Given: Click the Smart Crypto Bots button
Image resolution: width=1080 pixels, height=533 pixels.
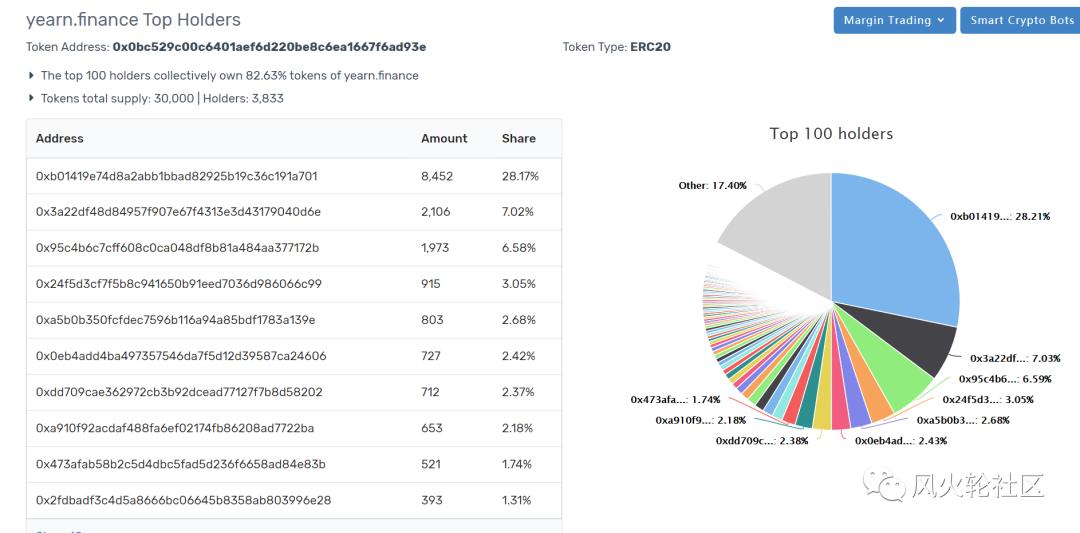Looking at the screenshot, I should click(1019, 21).
